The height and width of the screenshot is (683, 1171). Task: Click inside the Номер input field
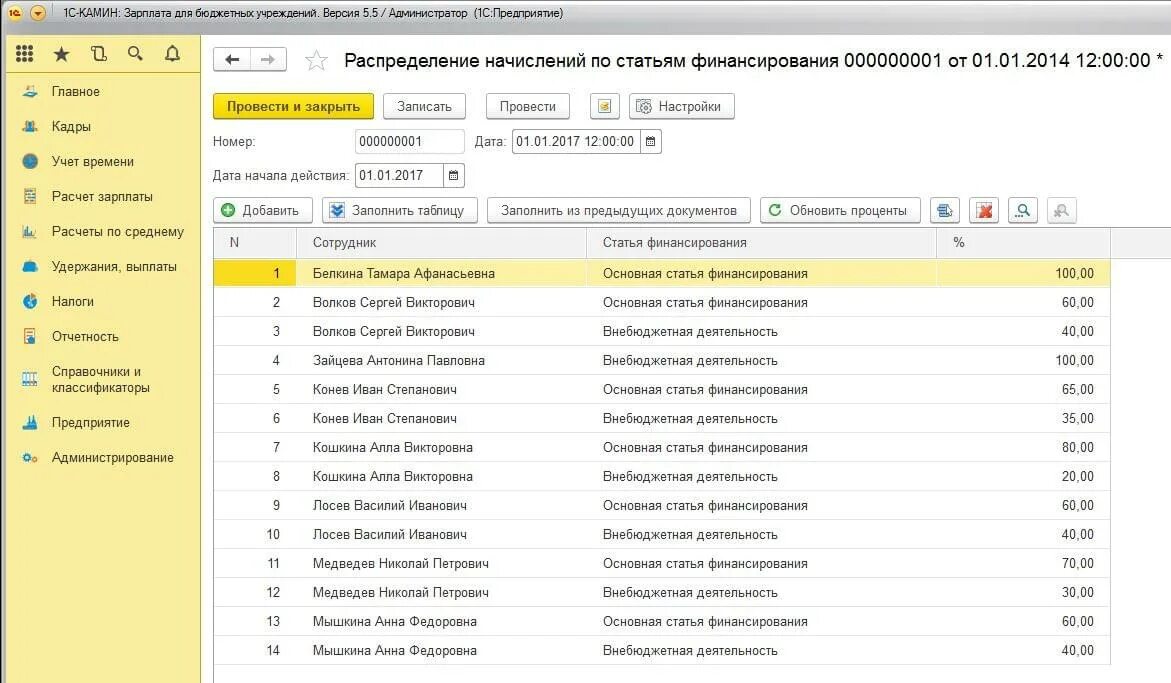[410, 141]
